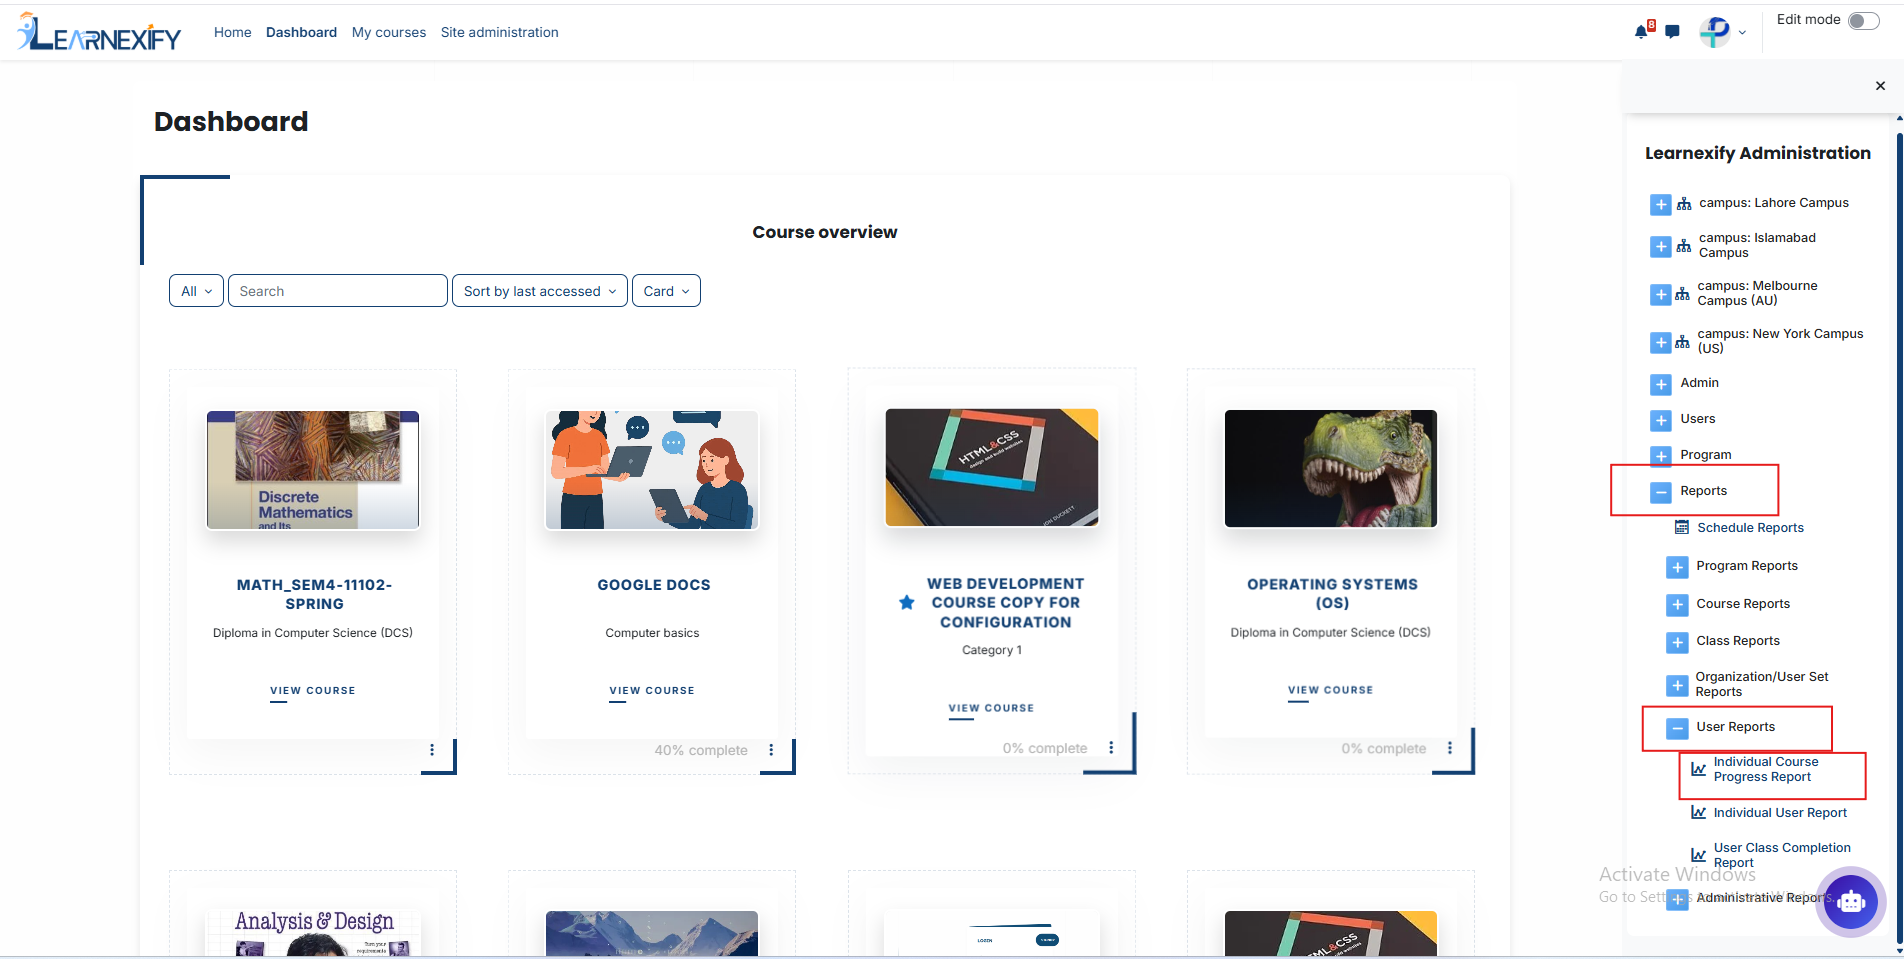Open the messaging chat bubble icon
This screenshot has height=959, width=1904.
click(1672, 32)
